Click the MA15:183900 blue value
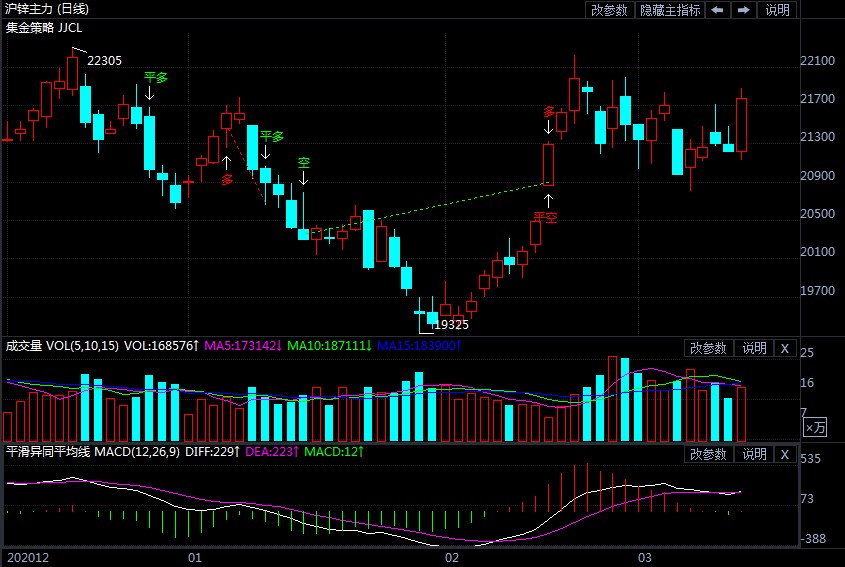The height and width of the screenshot is (567, 845). click(x=419, y=345)
